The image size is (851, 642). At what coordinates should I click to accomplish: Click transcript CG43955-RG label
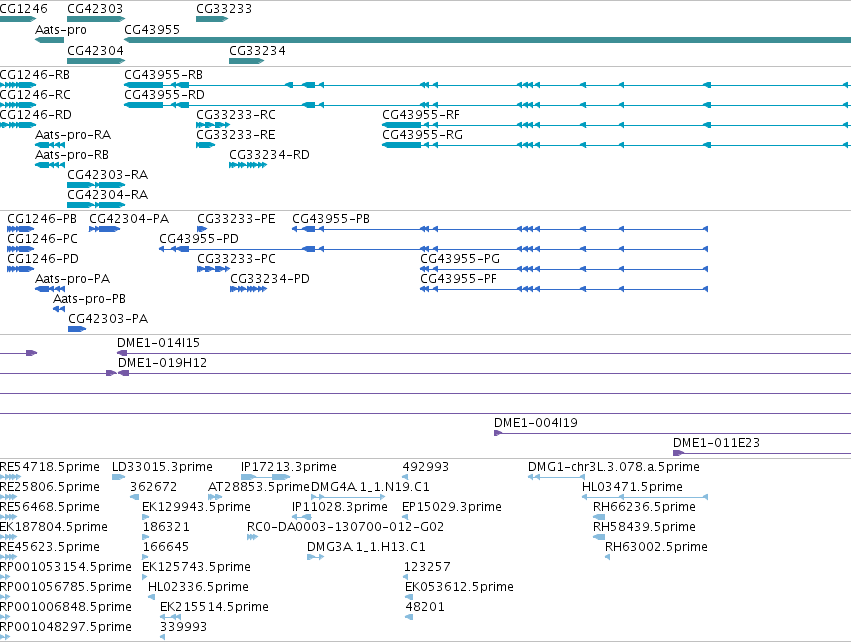[x=422, y=135]
